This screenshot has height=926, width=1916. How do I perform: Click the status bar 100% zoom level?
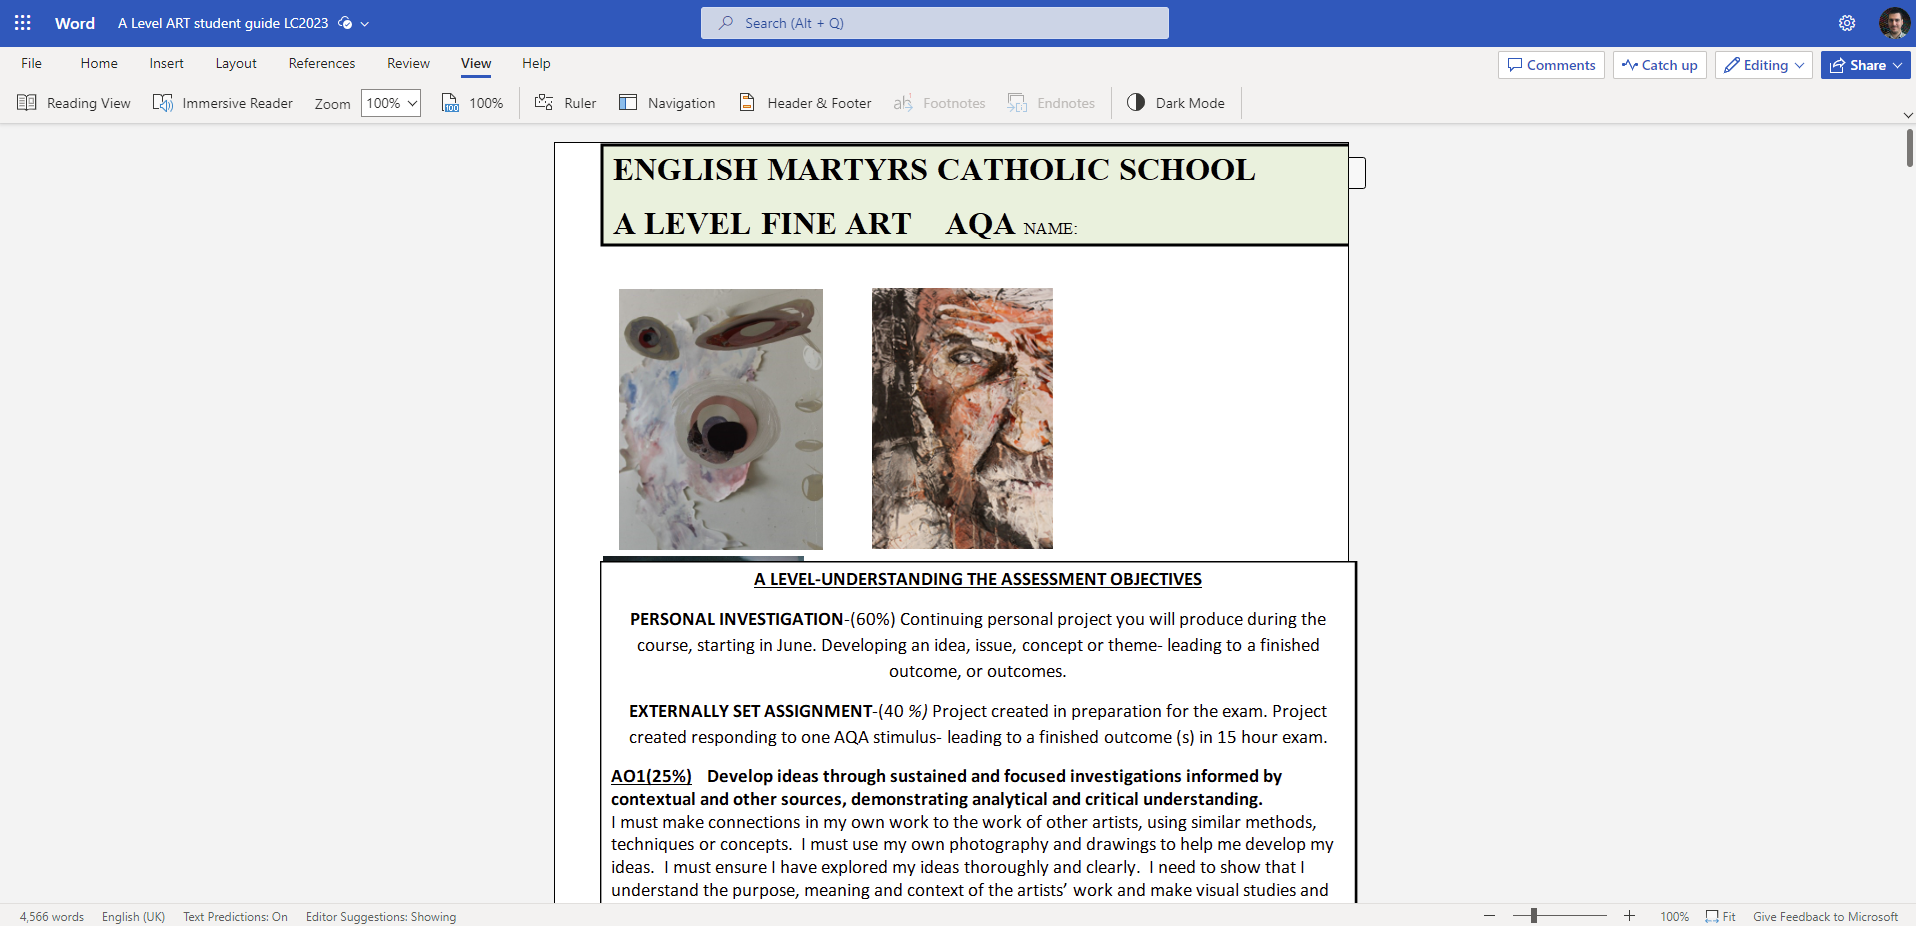coord(1674,917)
